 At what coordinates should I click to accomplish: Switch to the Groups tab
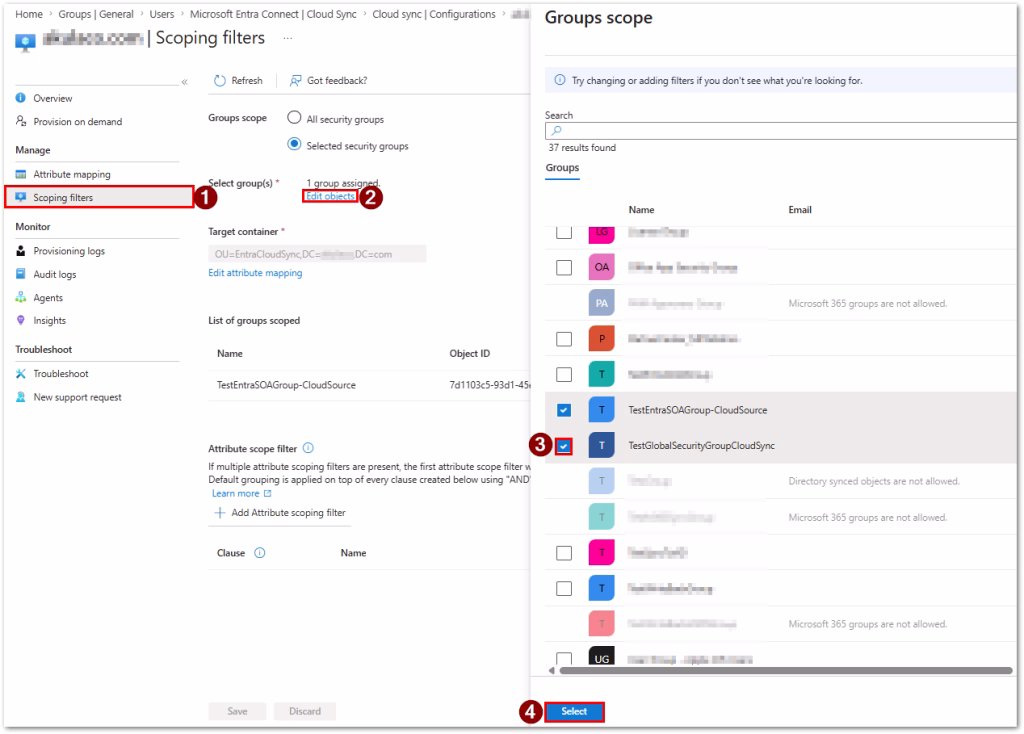pos(562,168)
